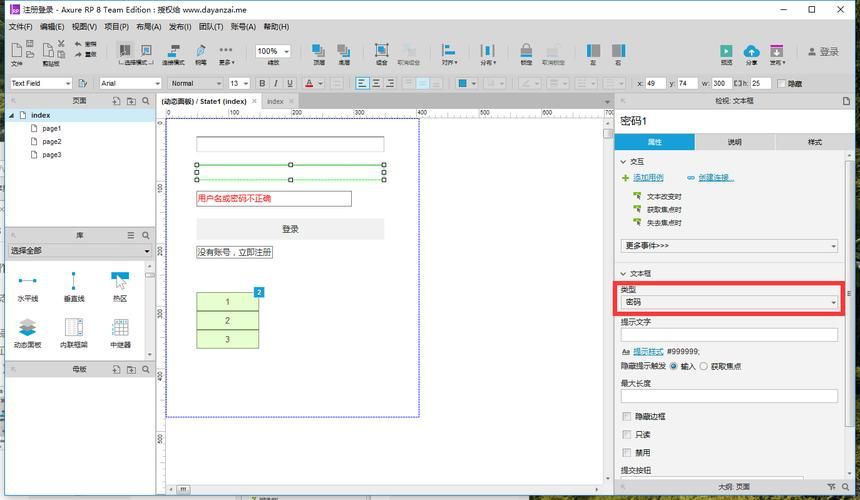This screenshot has width=860, height=500.
Task: Align text left in format bar
Action: click(x=362, y=83)
